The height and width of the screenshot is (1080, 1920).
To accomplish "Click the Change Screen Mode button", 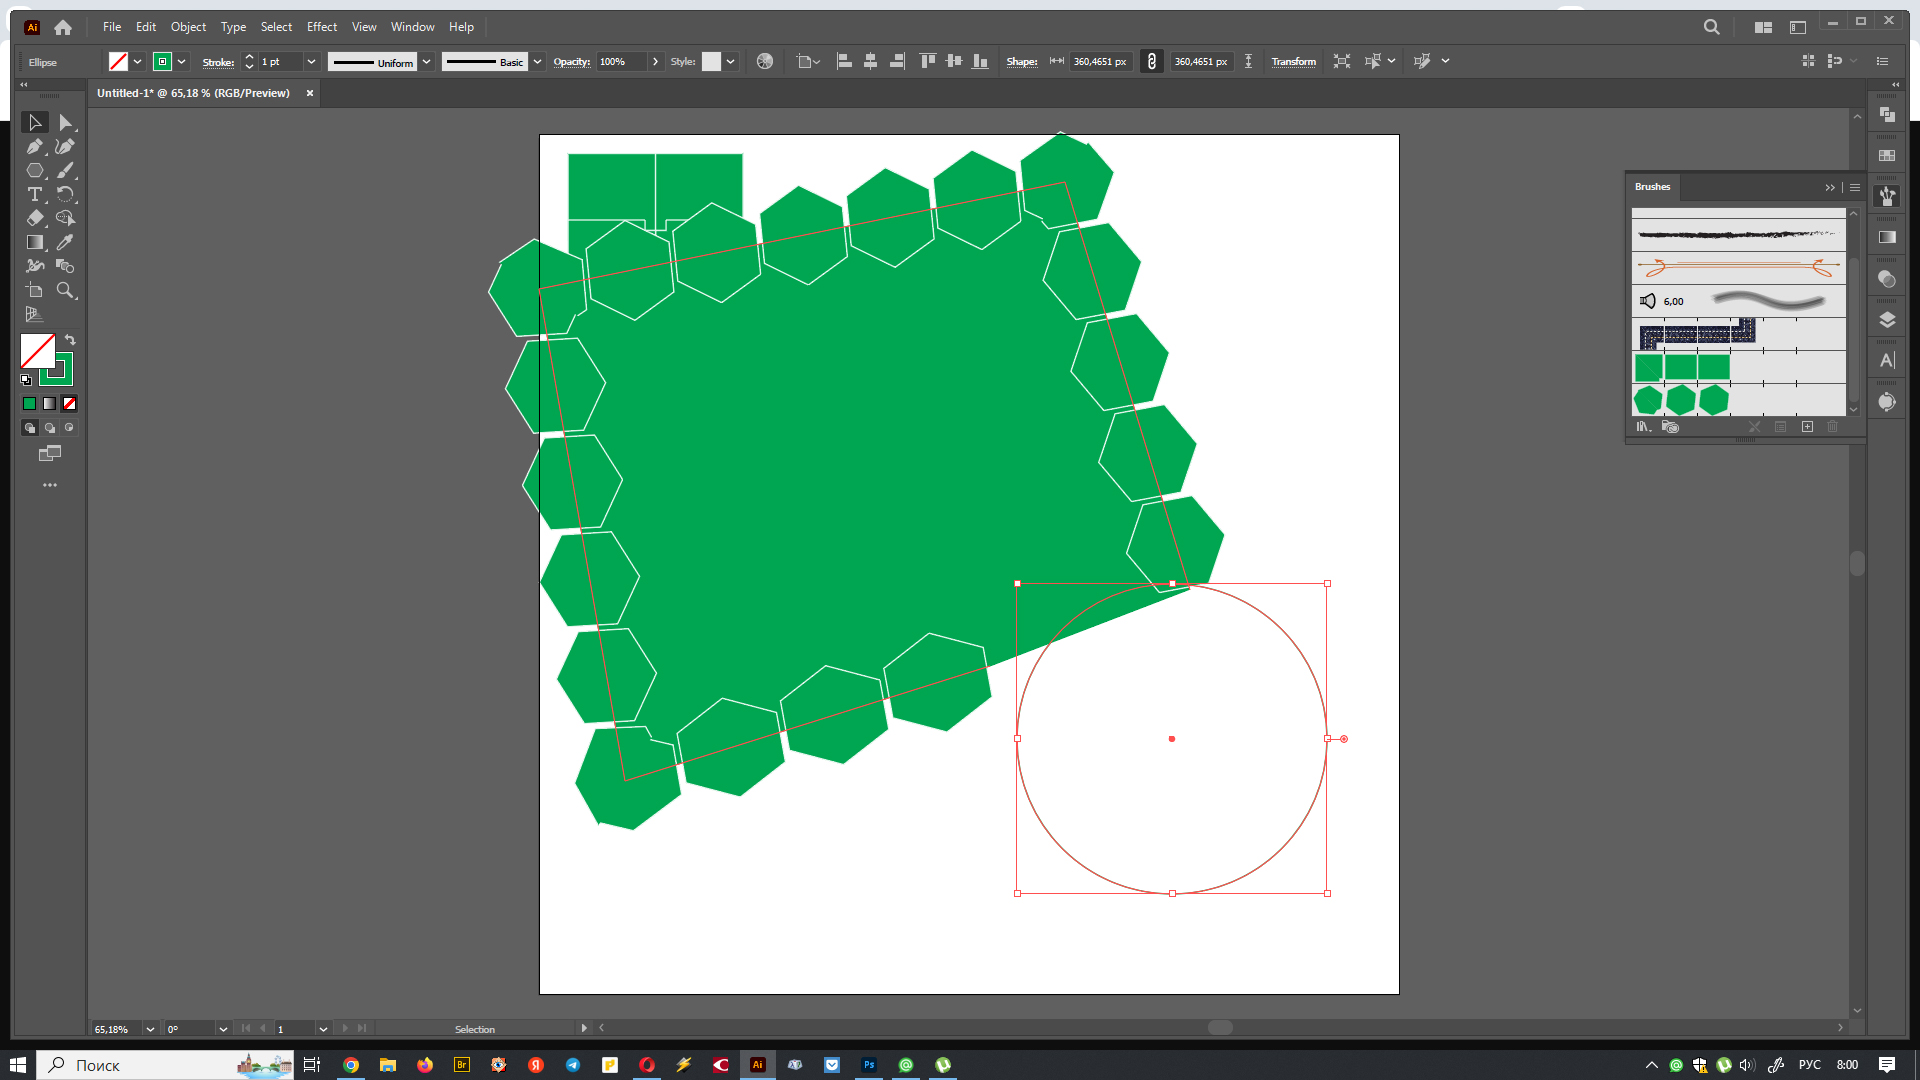I will pos(50,454).
